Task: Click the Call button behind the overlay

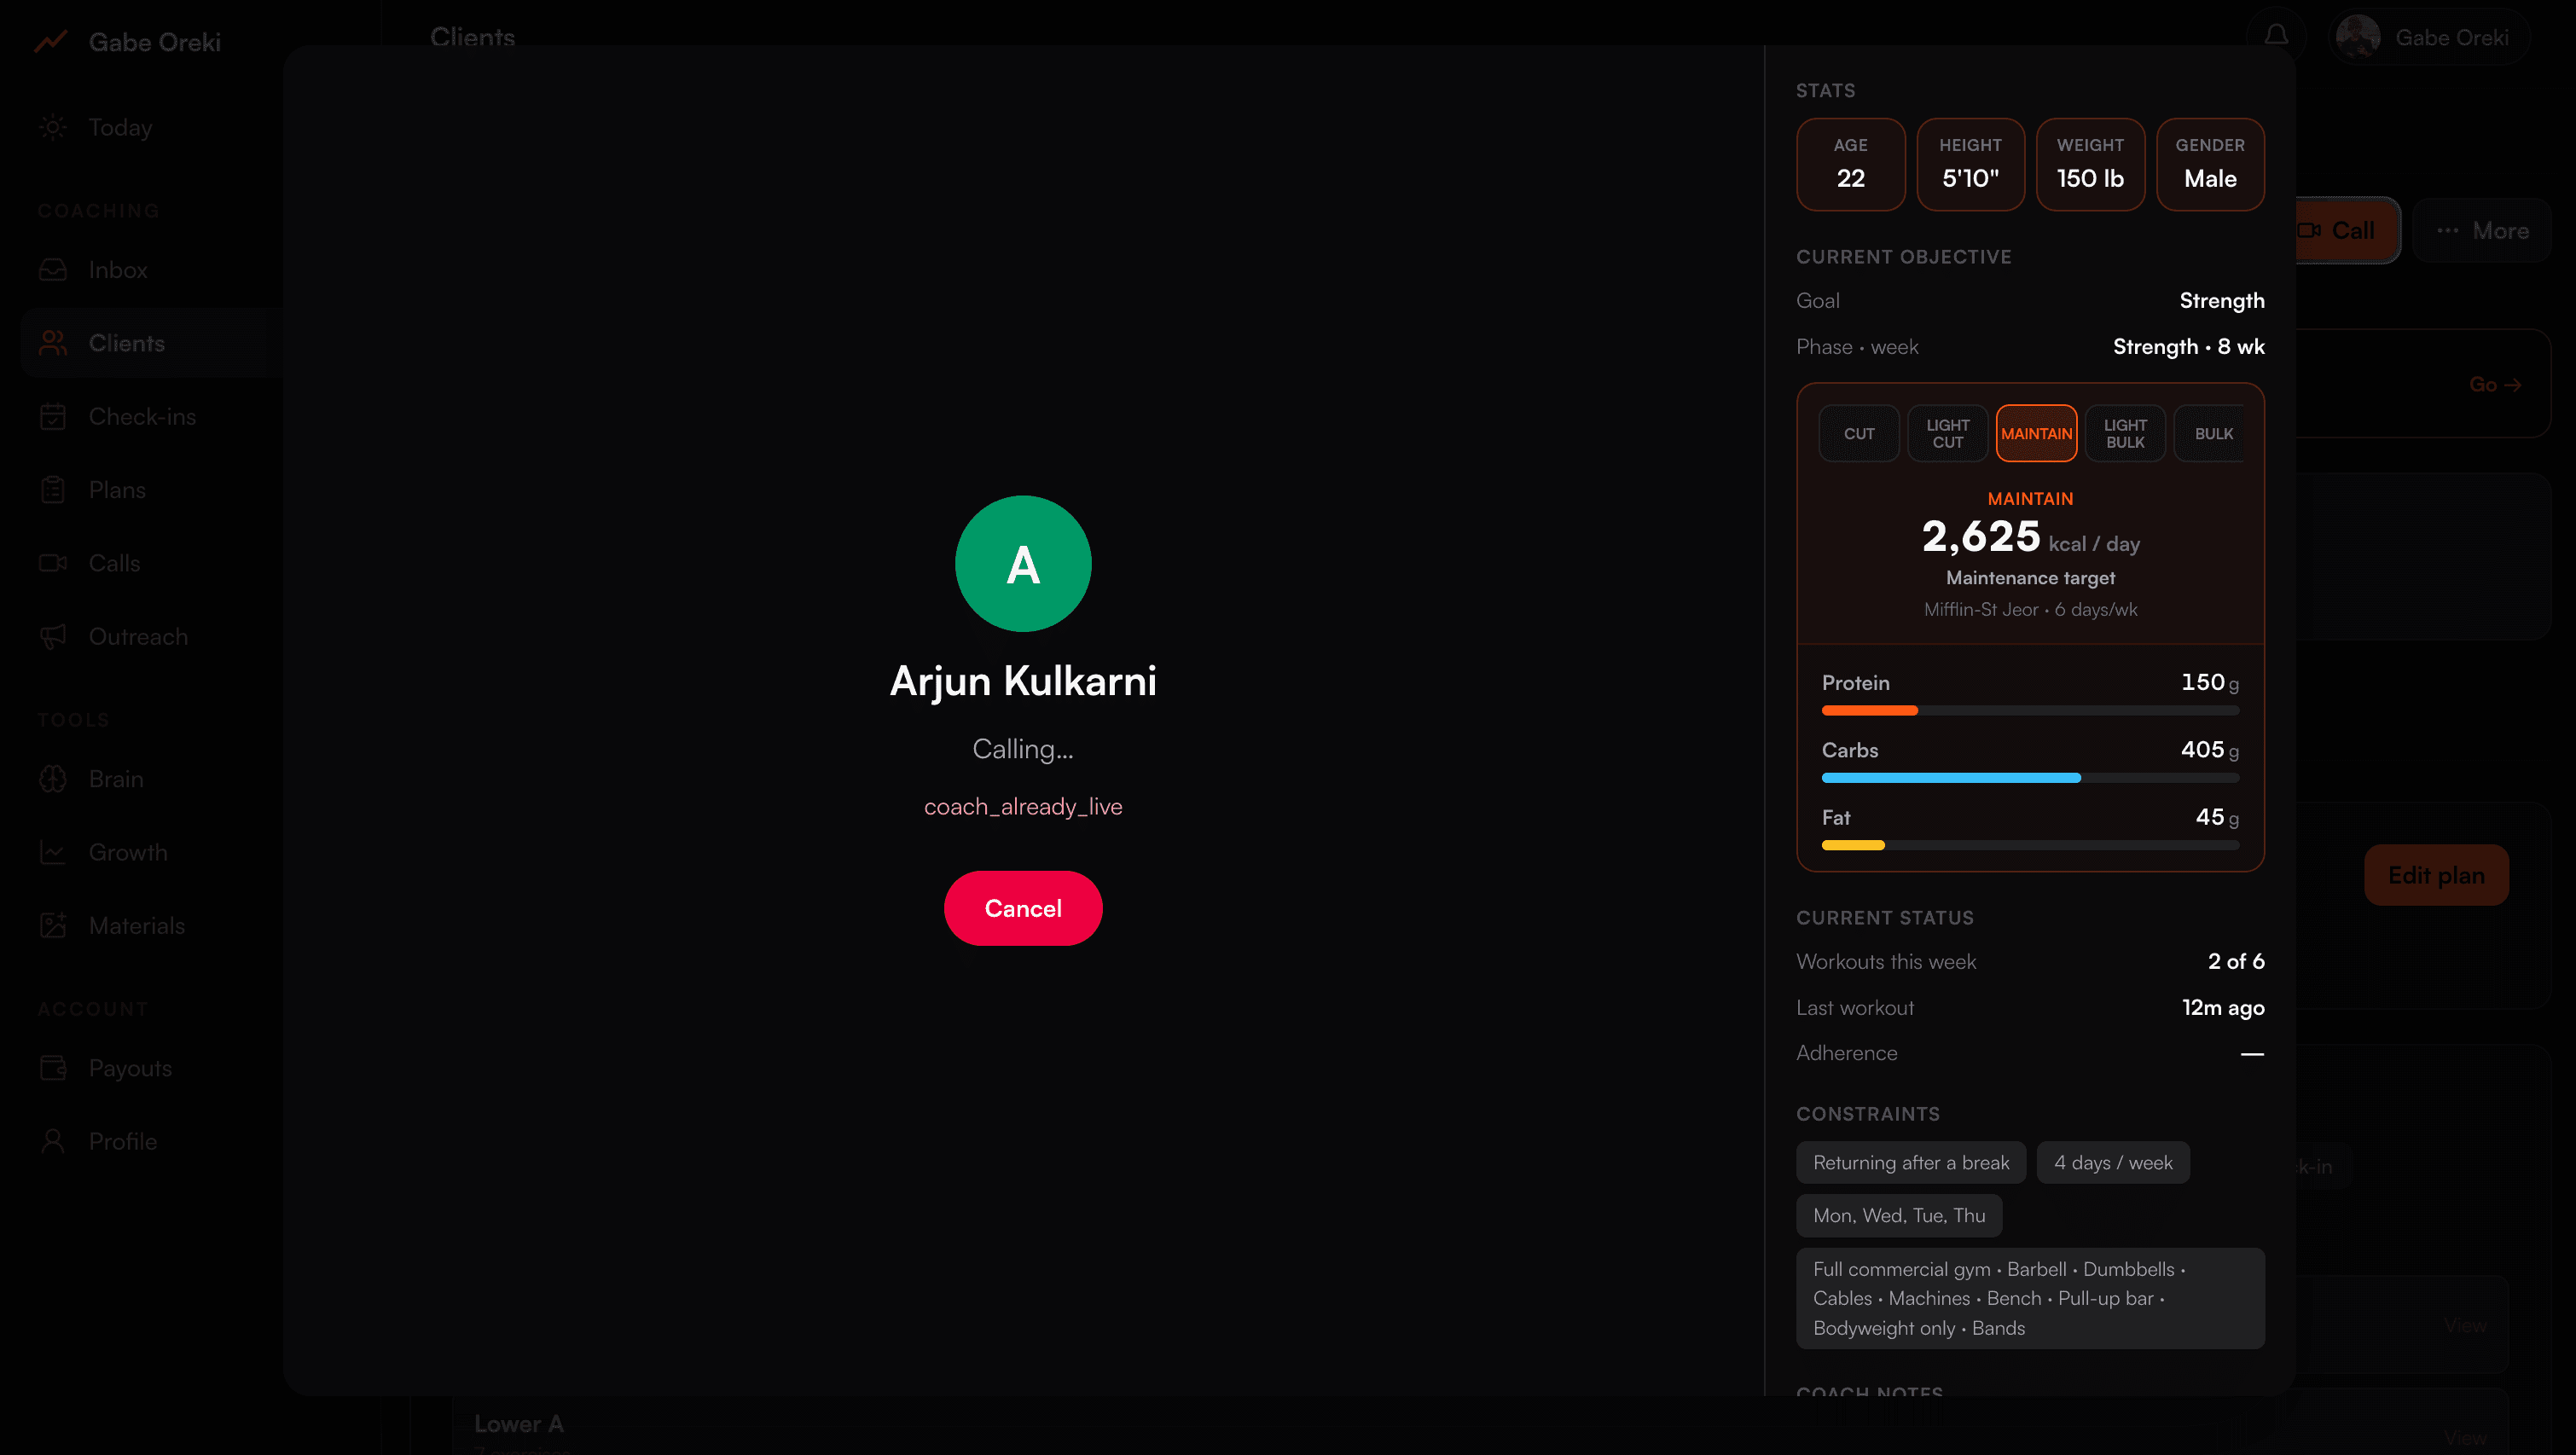Action: 2347,230
